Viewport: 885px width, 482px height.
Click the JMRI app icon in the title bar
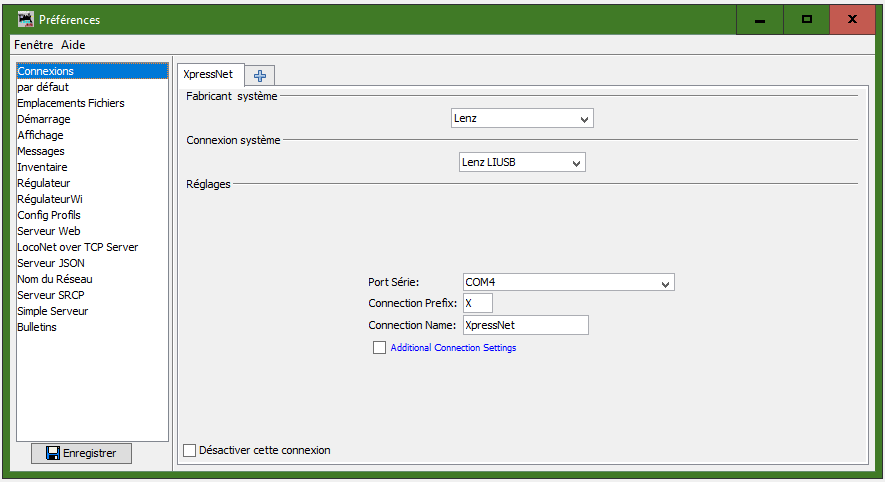click(x=25, y=19)
